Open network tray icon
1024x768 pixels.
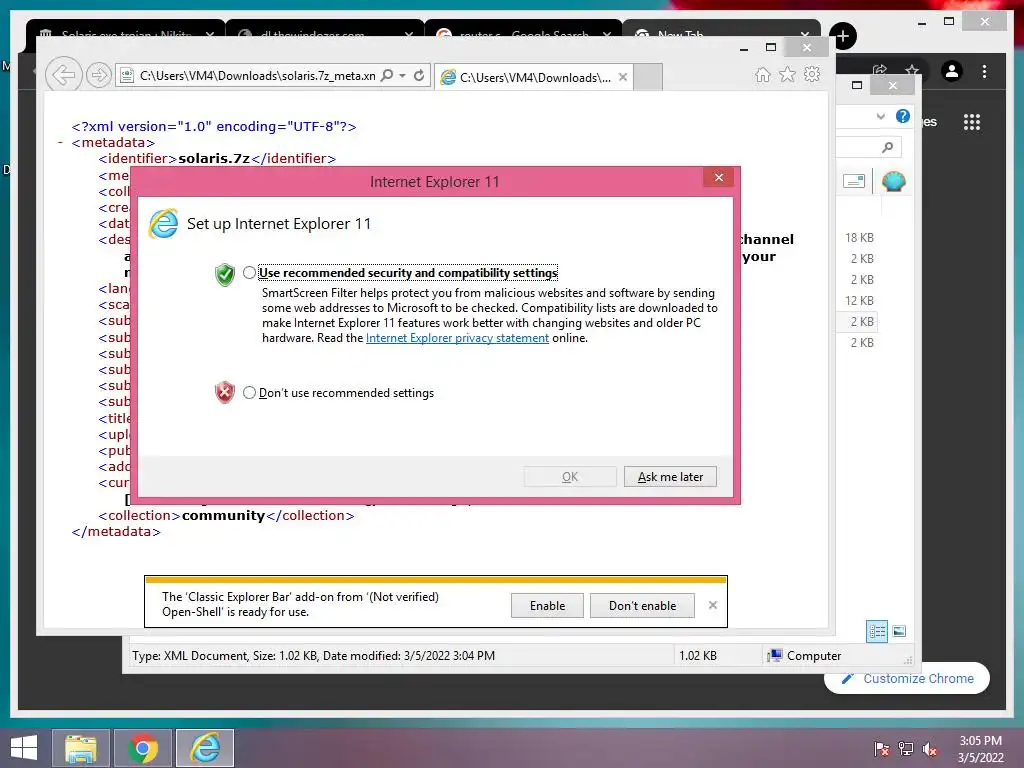coord(906,749)
